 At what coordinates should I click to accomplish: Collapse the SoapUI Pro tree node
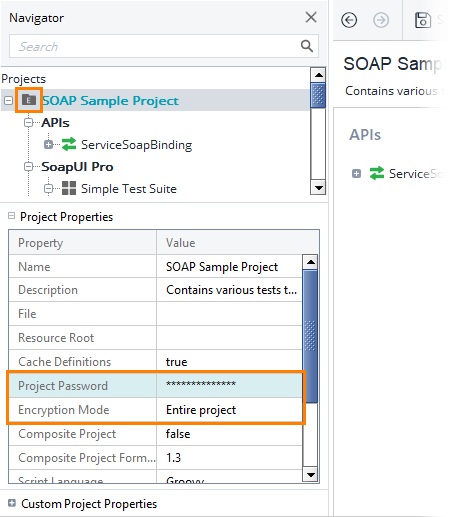tap(29, 166)
